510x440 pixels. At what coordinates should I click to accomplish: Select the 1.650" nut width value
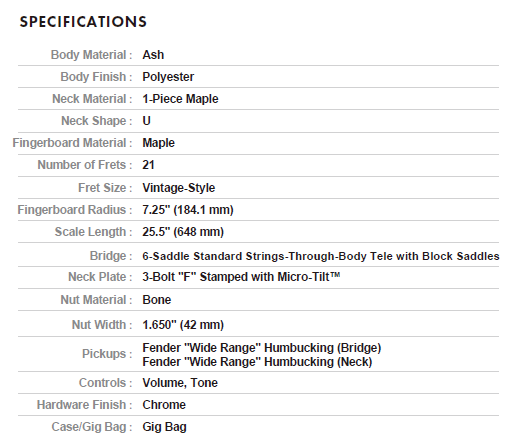(183, 325)
